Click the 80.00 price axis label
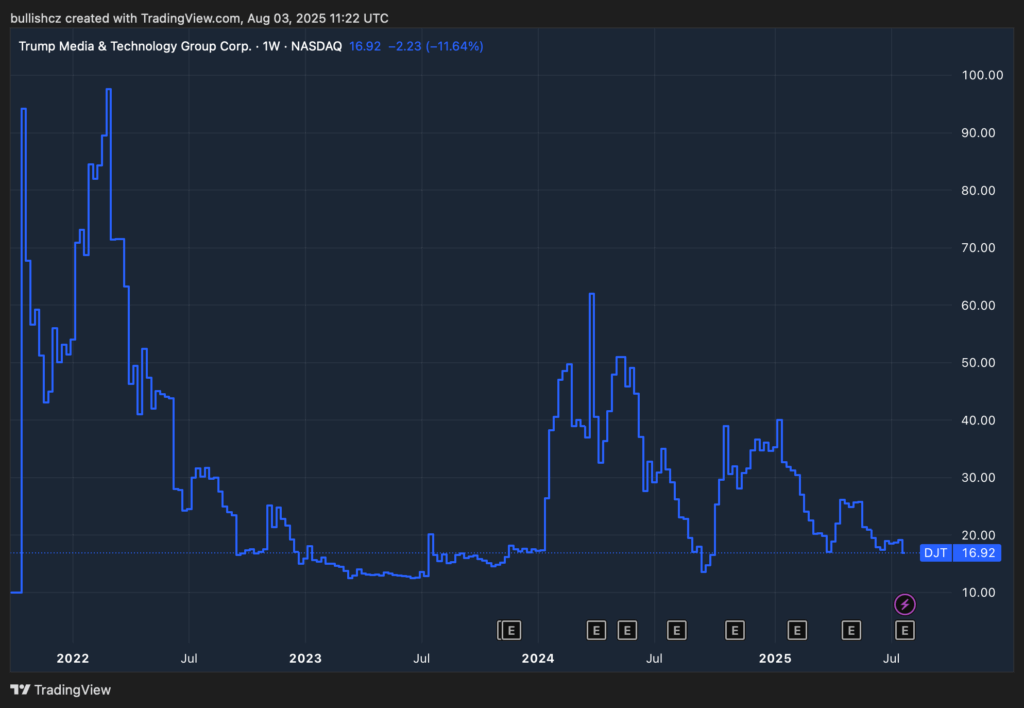This screenshot has height=708, width=1024. point(978,190)
